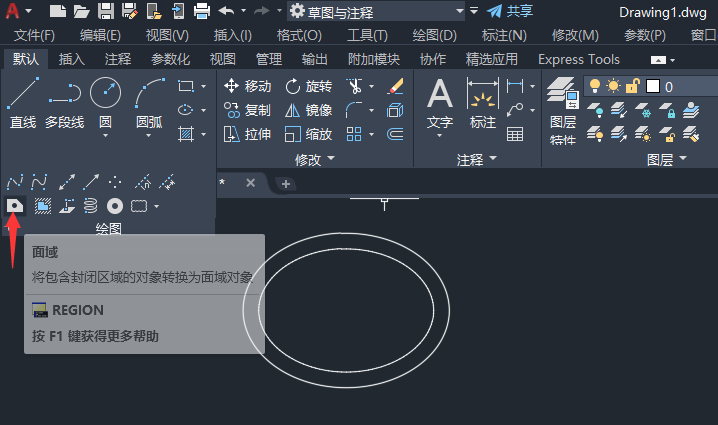718x425 pixels.
Task: Select the Wipeout icon
Action: coord(43,206)
